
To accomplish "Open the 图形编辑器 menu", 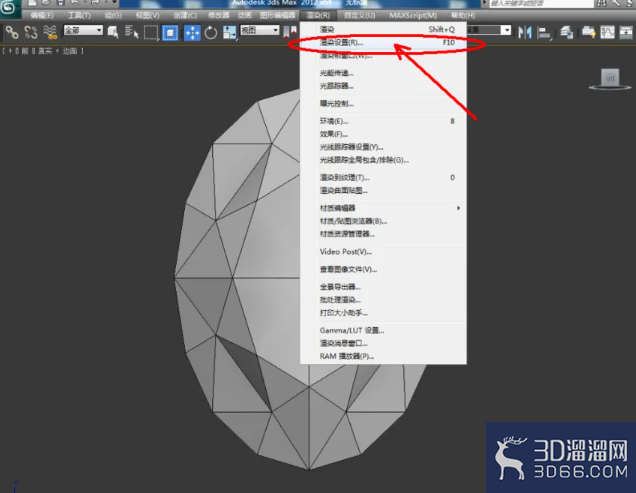I will pyautogui.click(x=277, y=15).
